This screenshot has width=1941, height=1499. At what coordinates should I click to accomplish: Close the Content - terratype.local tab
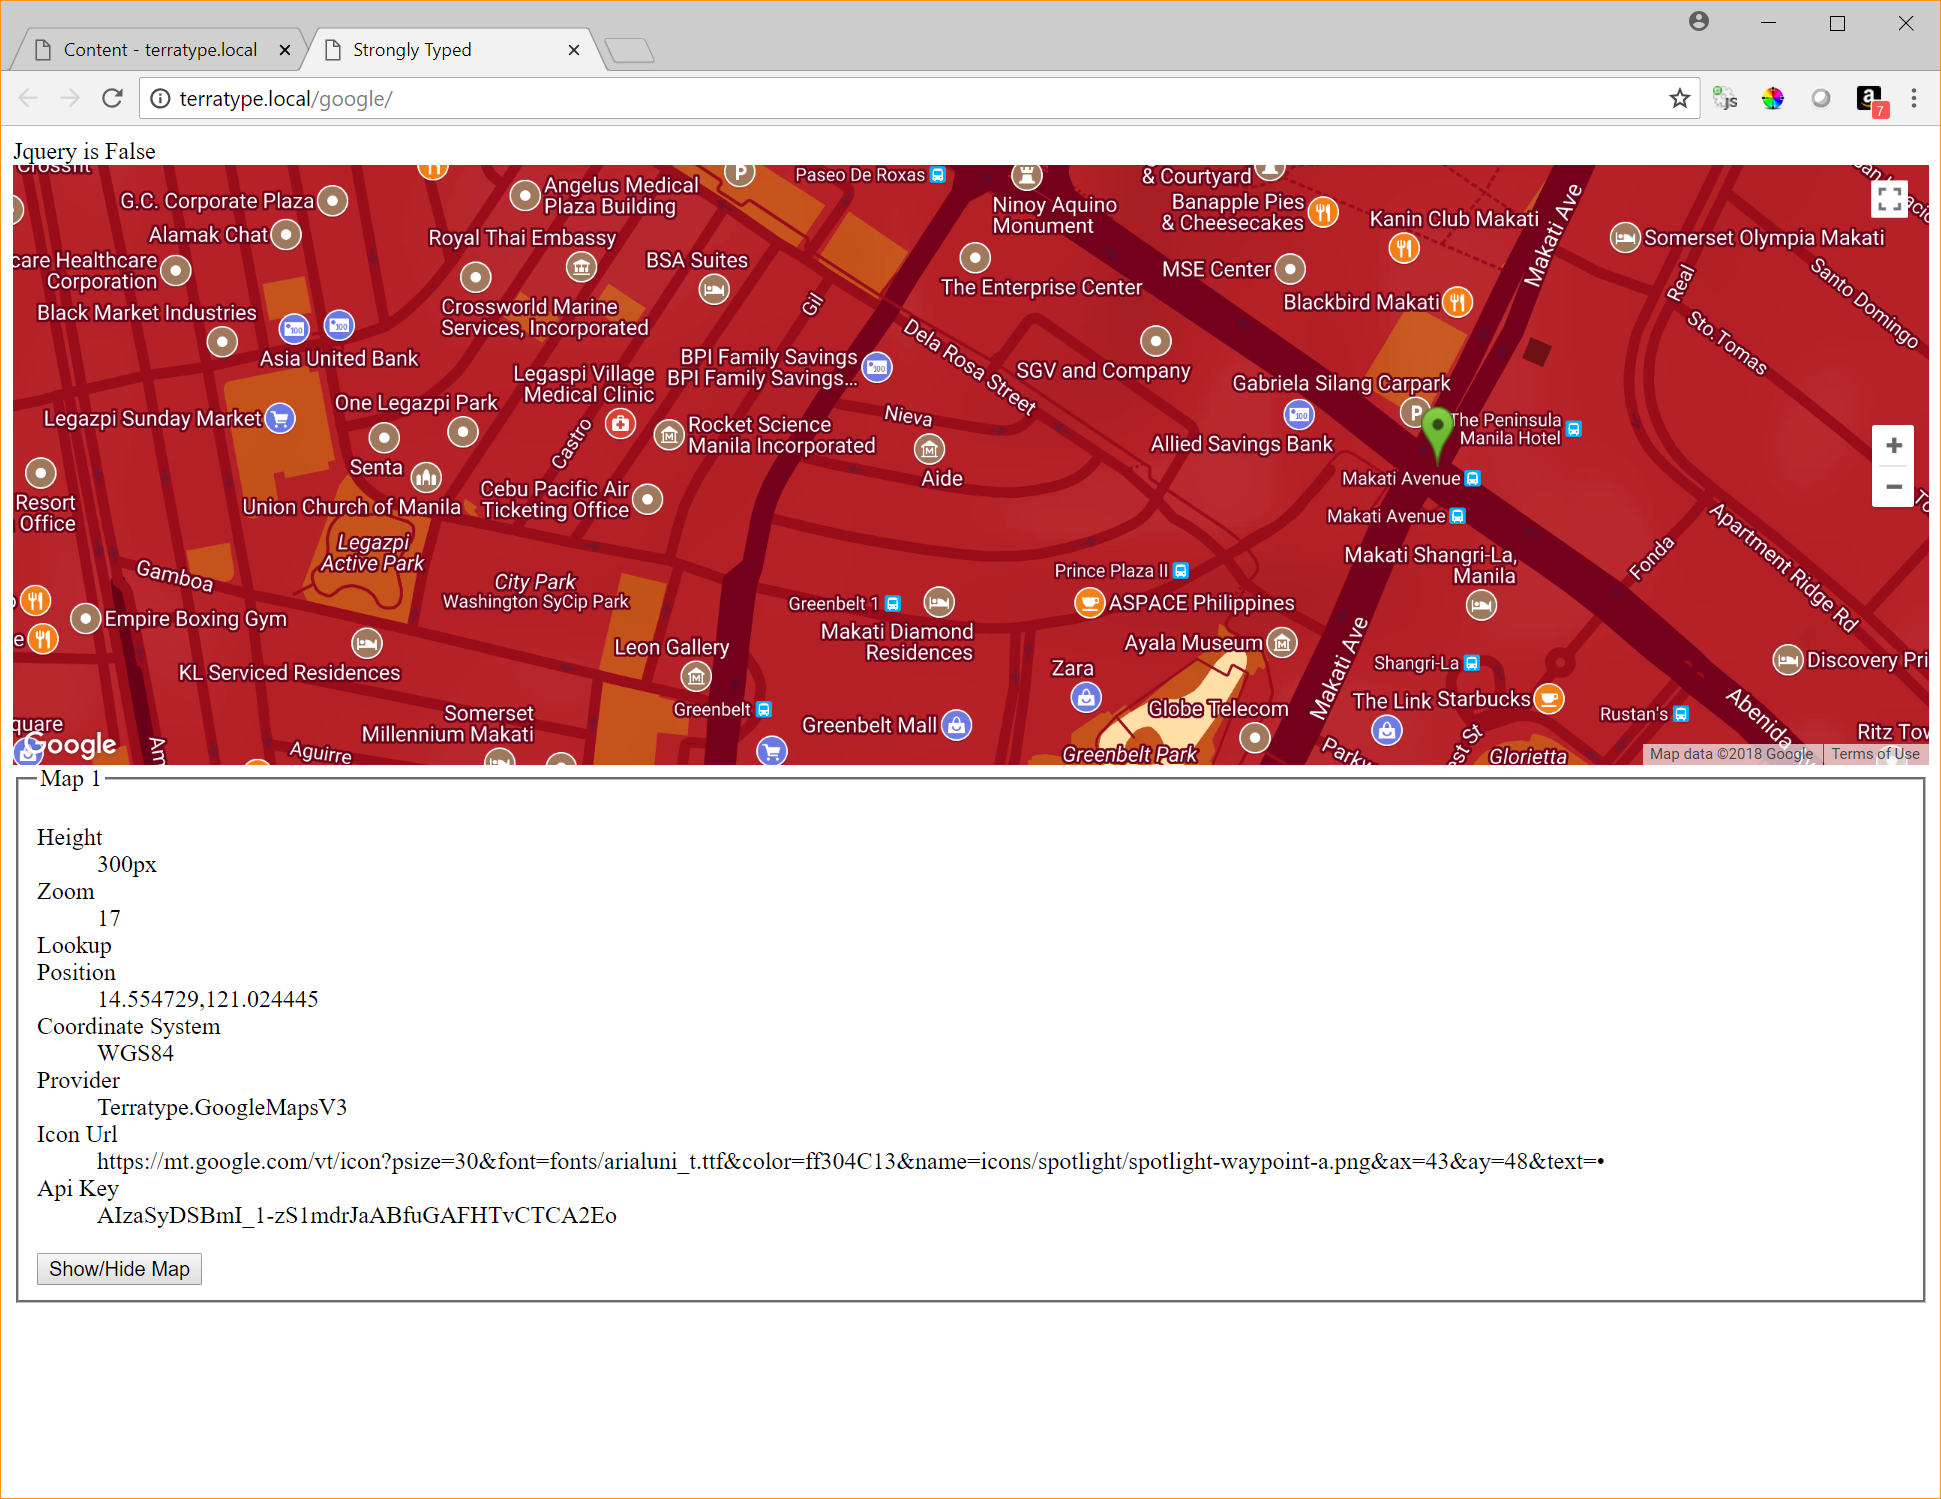click(285, 50)
